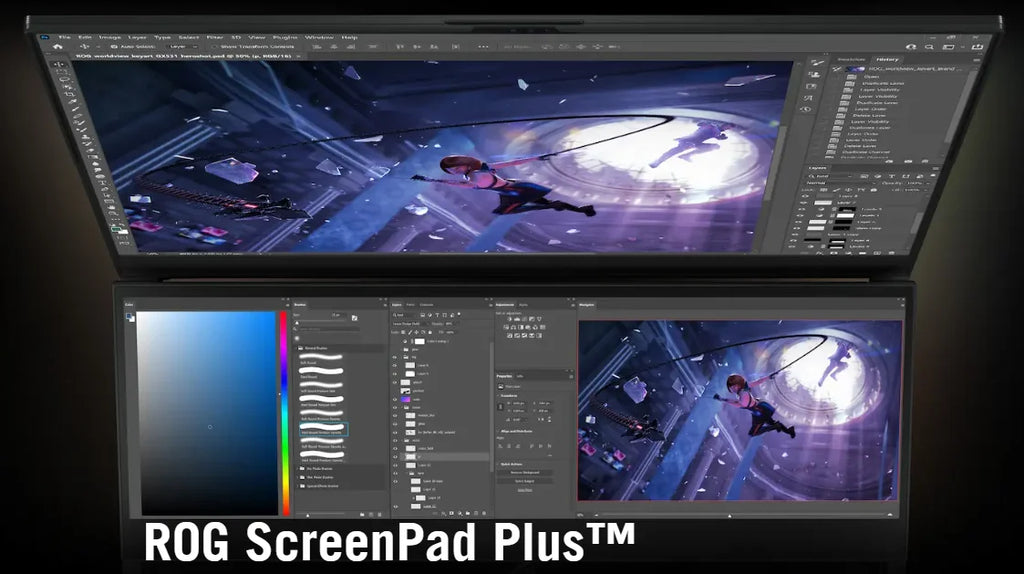Click the View More link under Quick Actions

click(x=524, y=490)
